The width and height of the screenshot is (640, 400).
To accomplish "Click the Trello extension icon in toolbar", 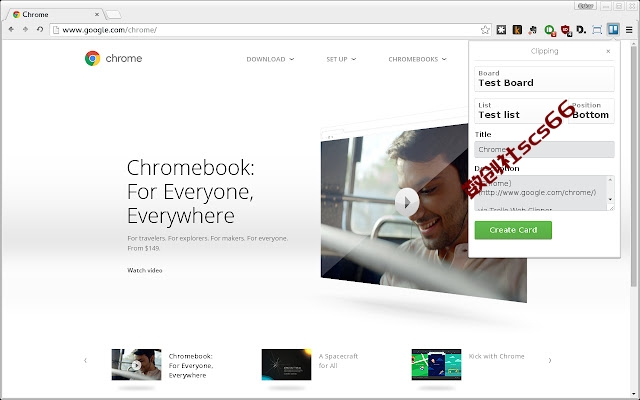I will coord(613,29).
